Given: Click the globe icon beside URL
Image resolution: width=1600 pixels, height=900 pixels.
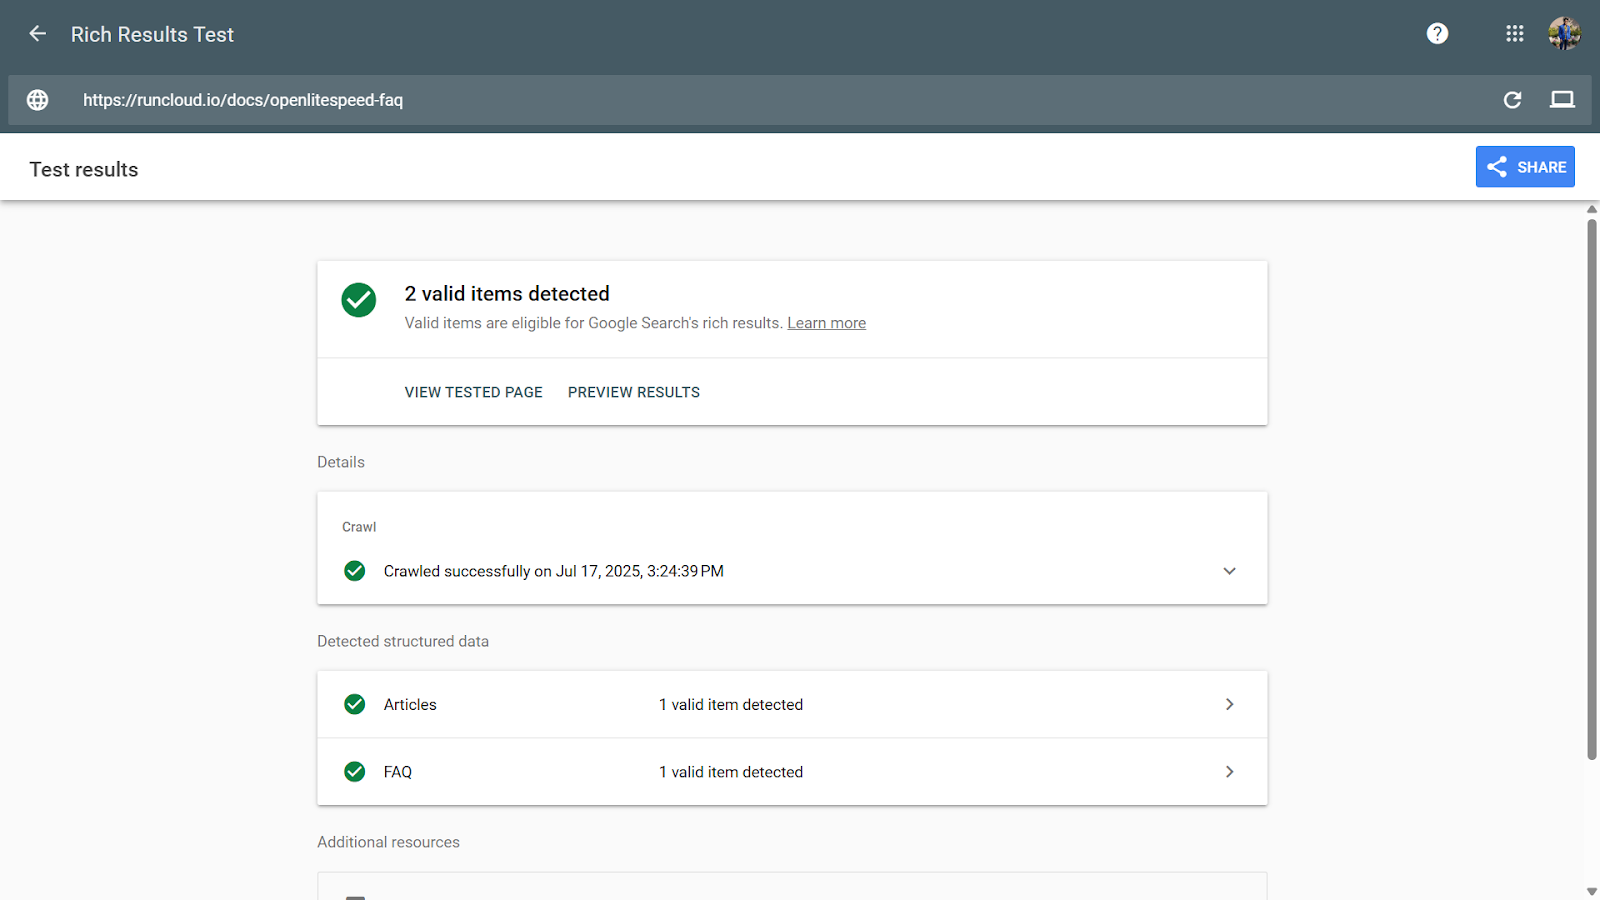Looking at the screenshot, I should 38,100.
